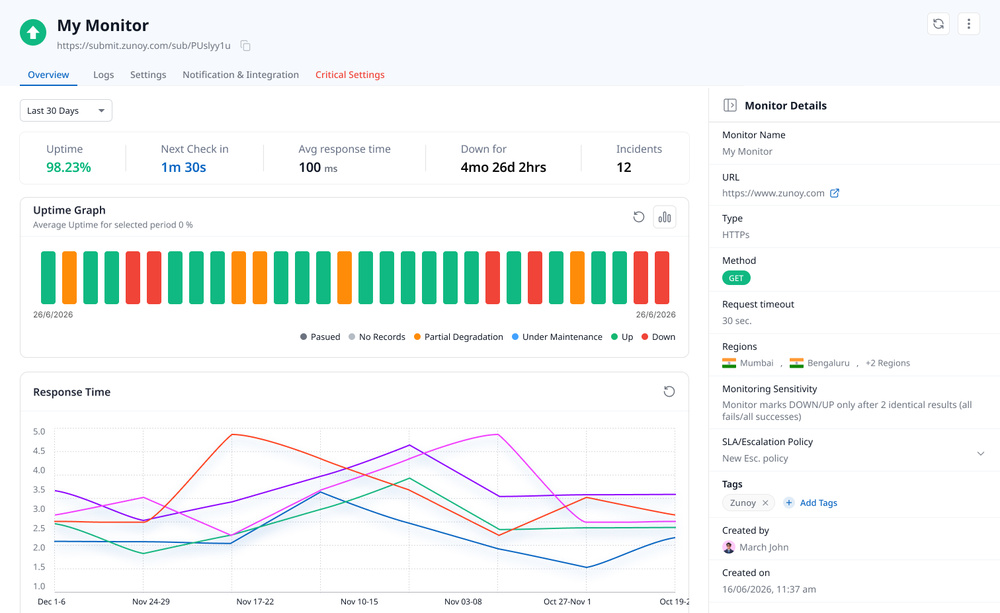The width and height of the screenshot is (1000, 613).
Task: Expand the SLA/Escalation Policy section
Action: (980, 454)
